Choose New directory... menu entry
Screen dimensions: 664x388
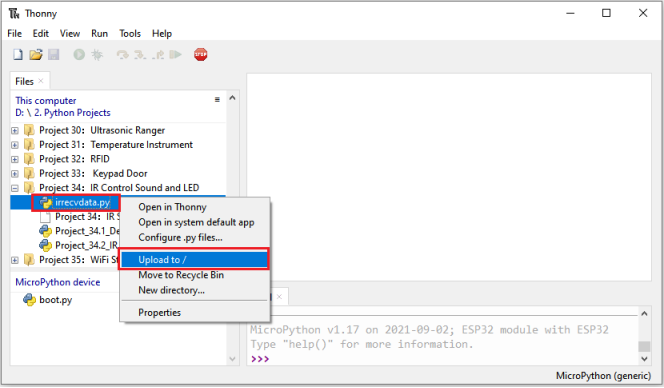[x=195, y=290]
